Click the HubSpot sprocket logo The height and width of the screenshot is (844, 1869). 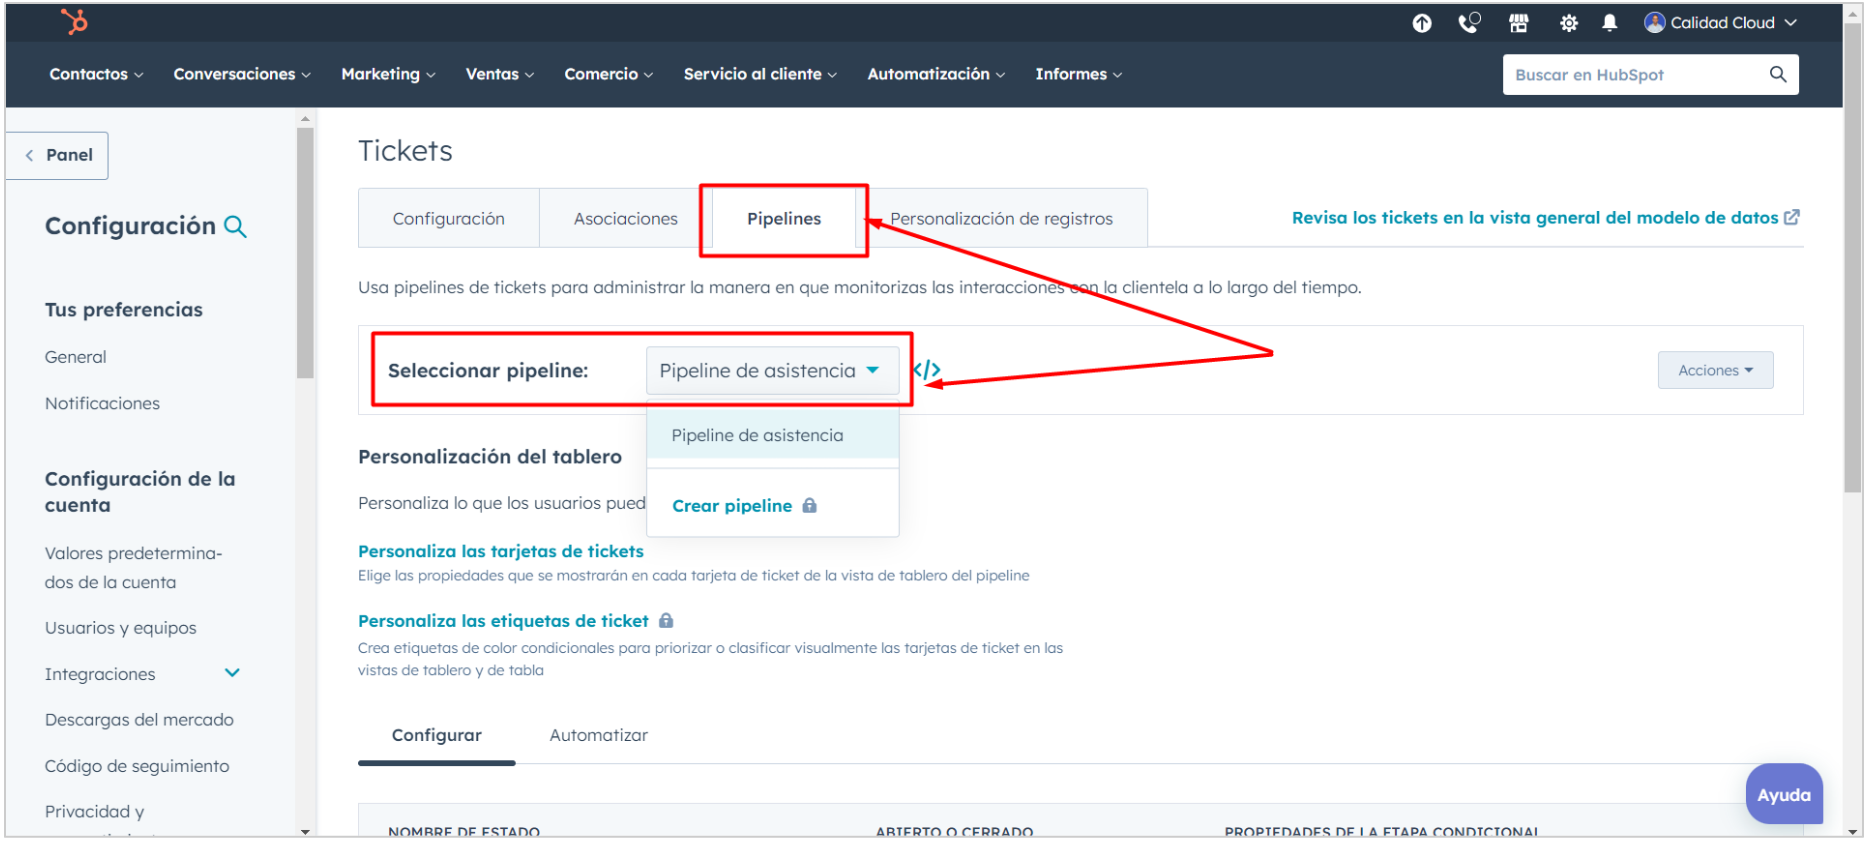tap(74, 22)
